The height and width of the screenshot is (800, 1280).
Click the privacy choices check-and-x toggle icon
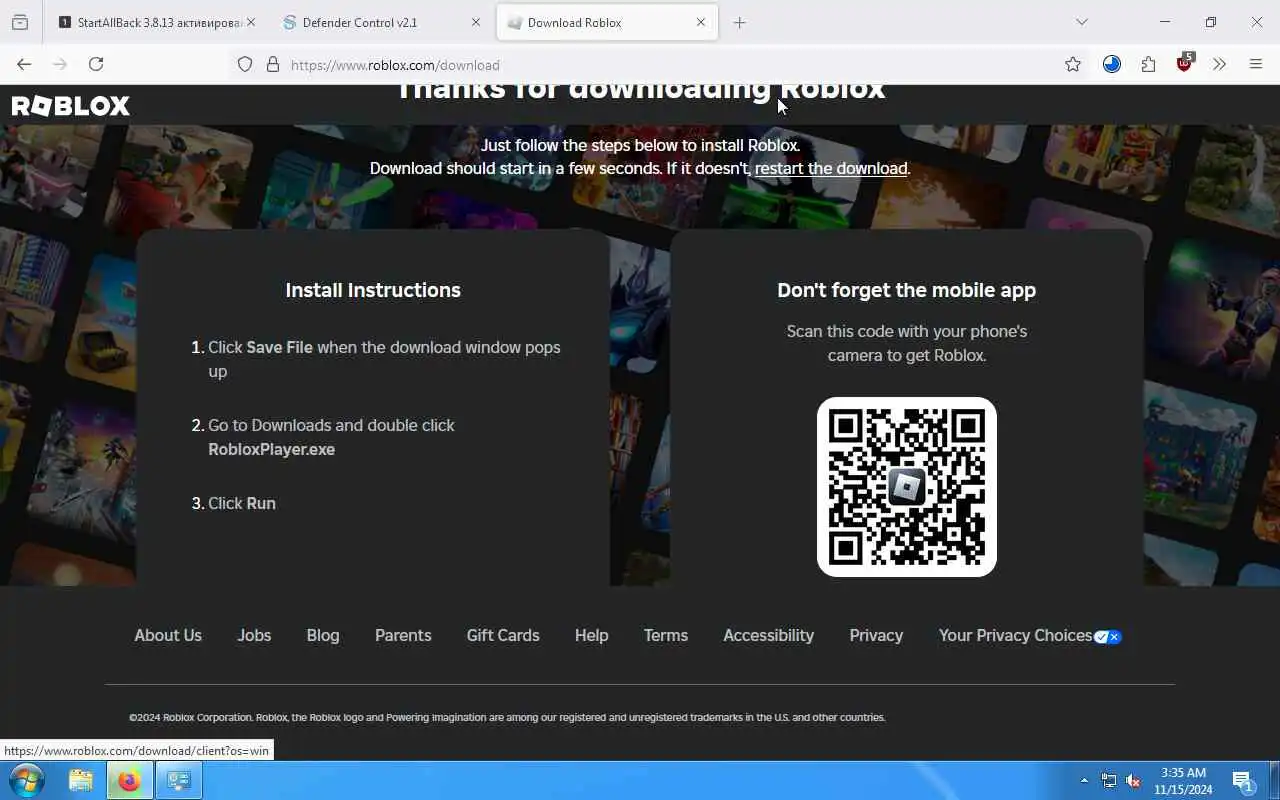coord(1108,637)
